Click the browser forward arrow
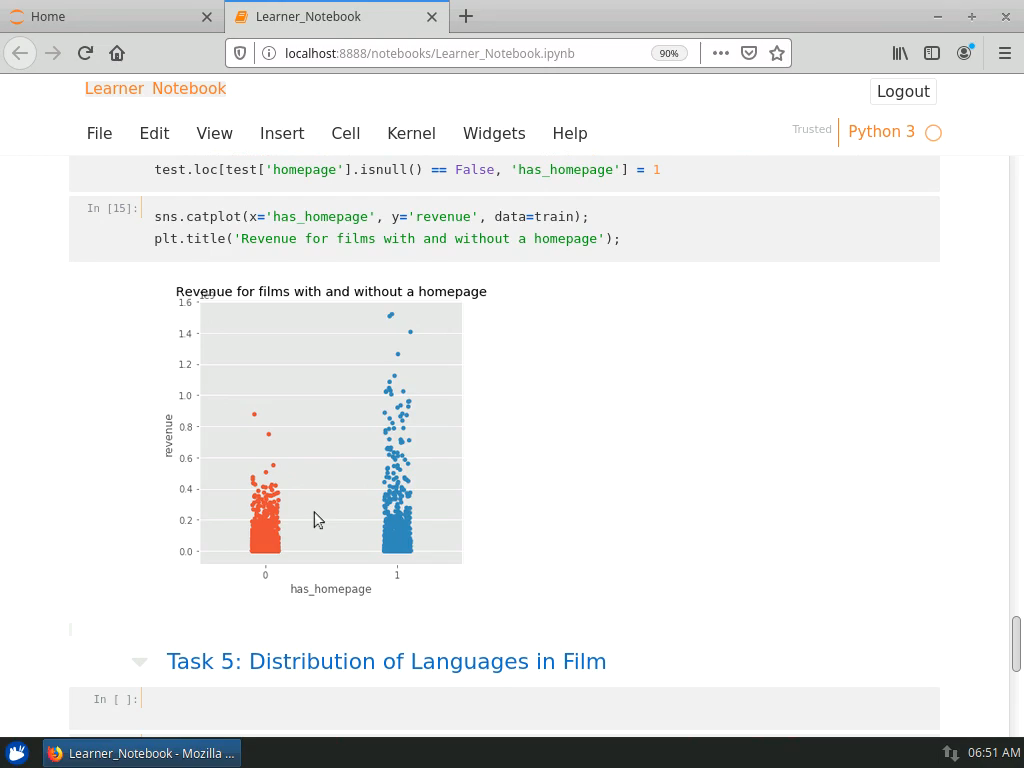The image size is (1024, 768). 53,53
